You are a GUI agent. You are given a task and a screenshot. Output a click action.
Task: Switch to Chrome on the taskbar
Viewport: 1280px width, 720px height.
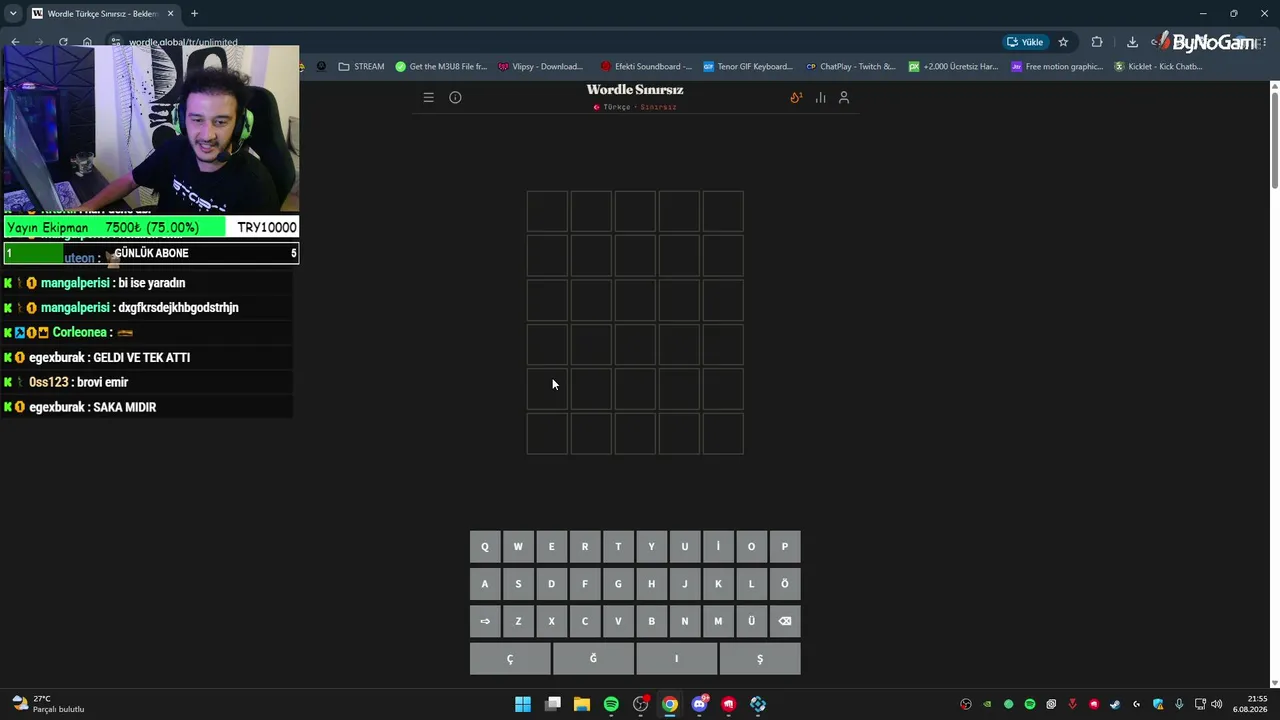(x=670, y=704)
